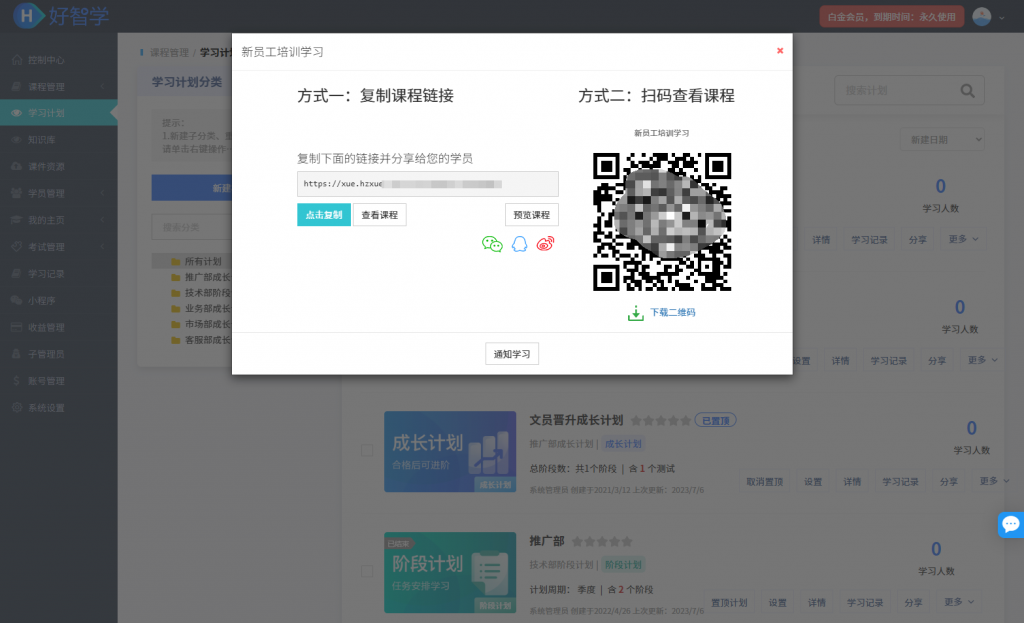The image size is (1024, 623).
Task: Check the 文员晋升成长计划 checkbox
Action: 367,451
